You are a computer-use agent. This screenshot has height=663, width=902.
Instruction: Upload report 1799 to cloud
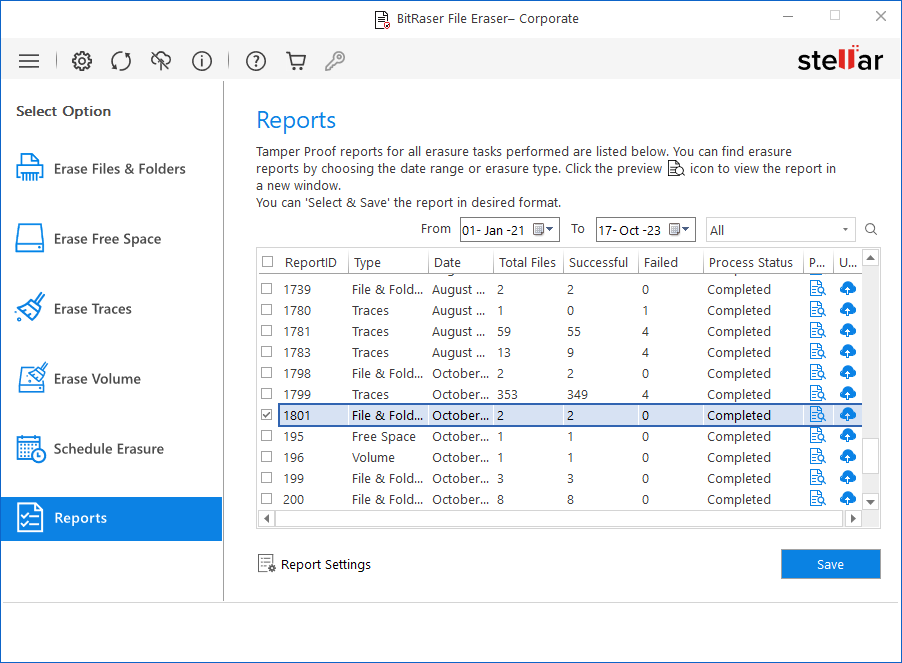click(x=847, y=394)
